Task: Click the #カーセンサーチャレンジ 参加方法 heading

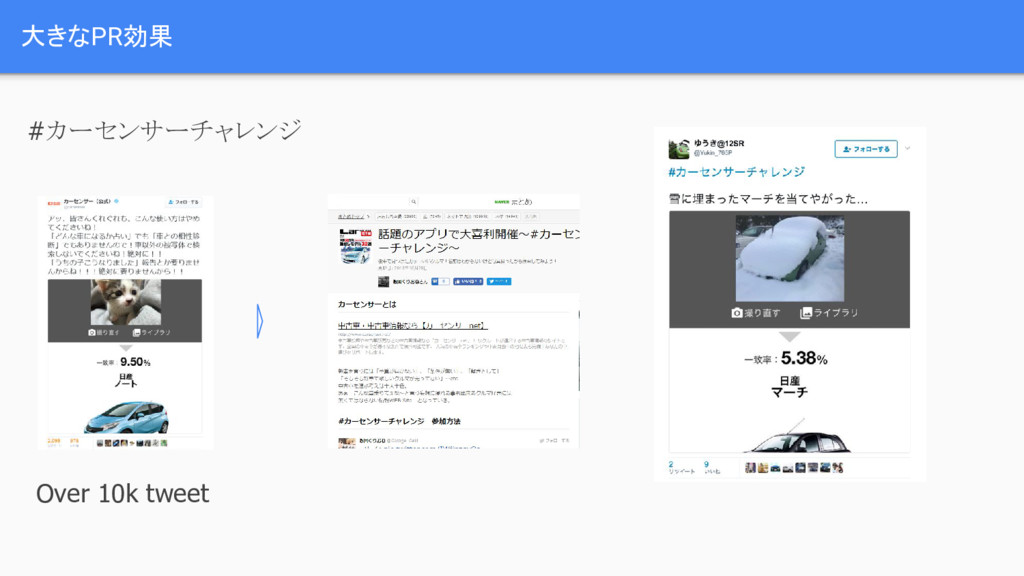Action: [399, 421]
